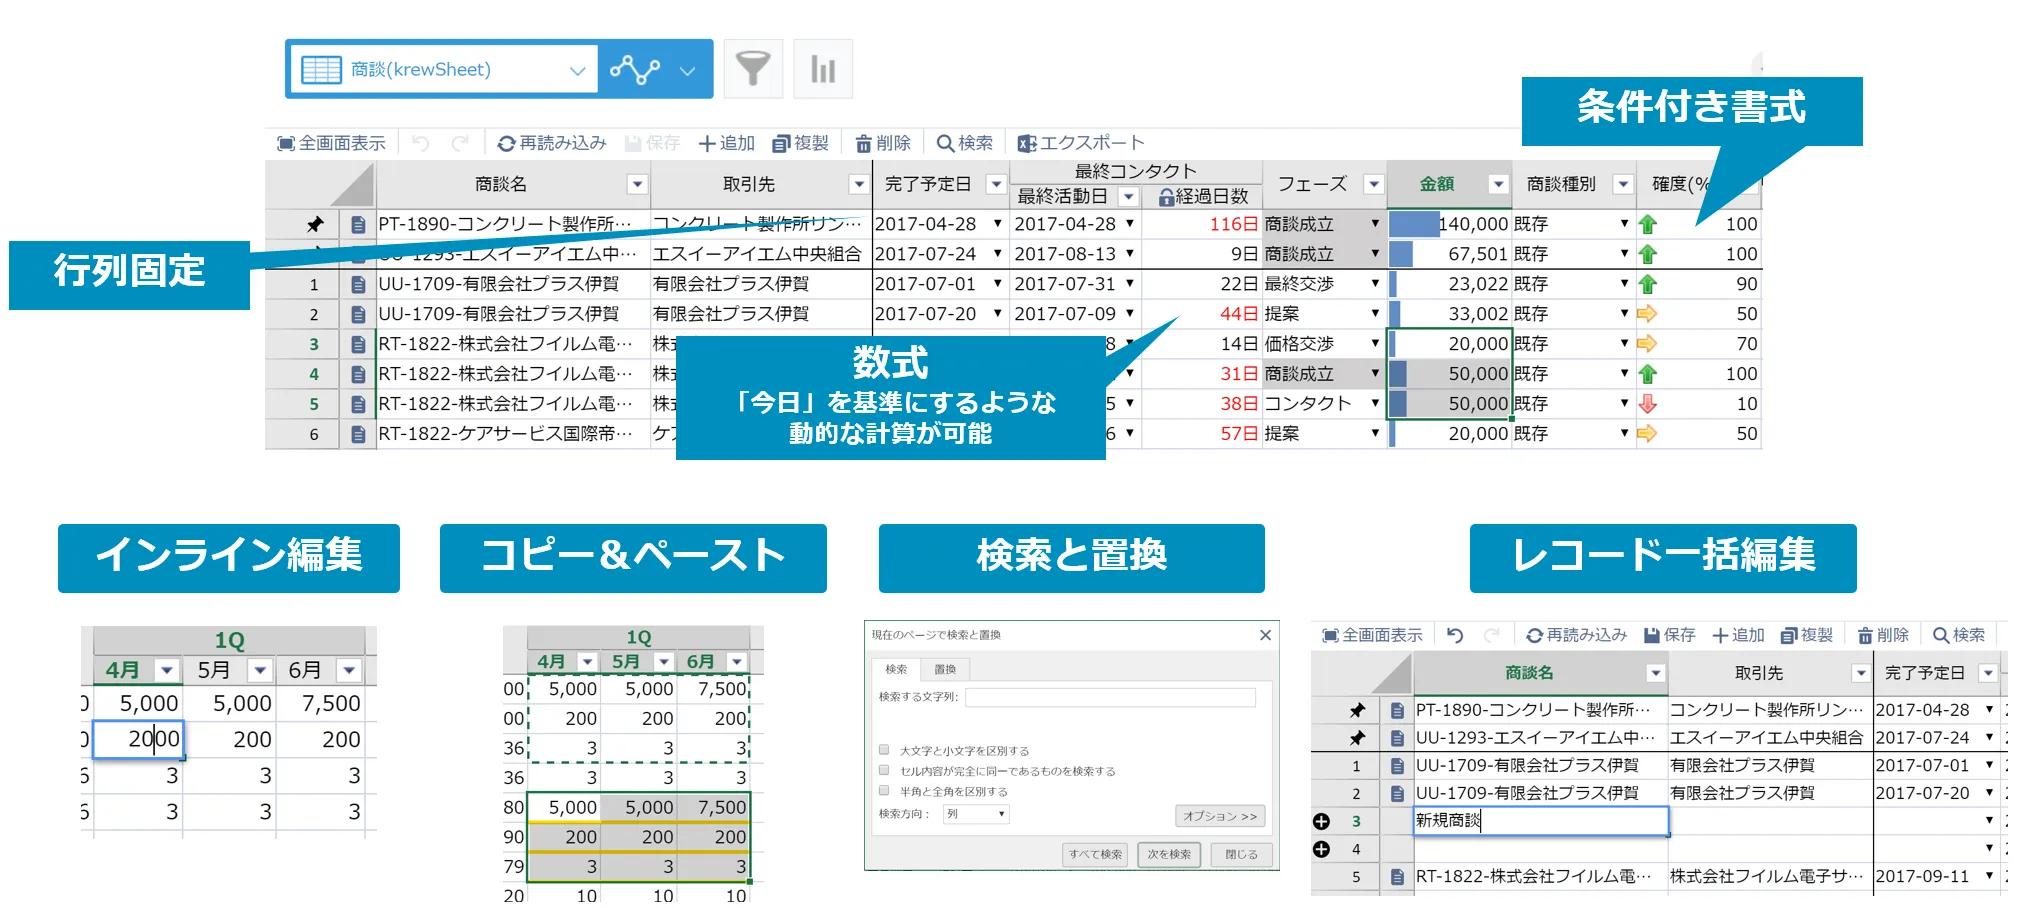The image size is (2024, 908).
Task: Open the 商談(krewSheet) view dropdown
Action: [577, 70]
